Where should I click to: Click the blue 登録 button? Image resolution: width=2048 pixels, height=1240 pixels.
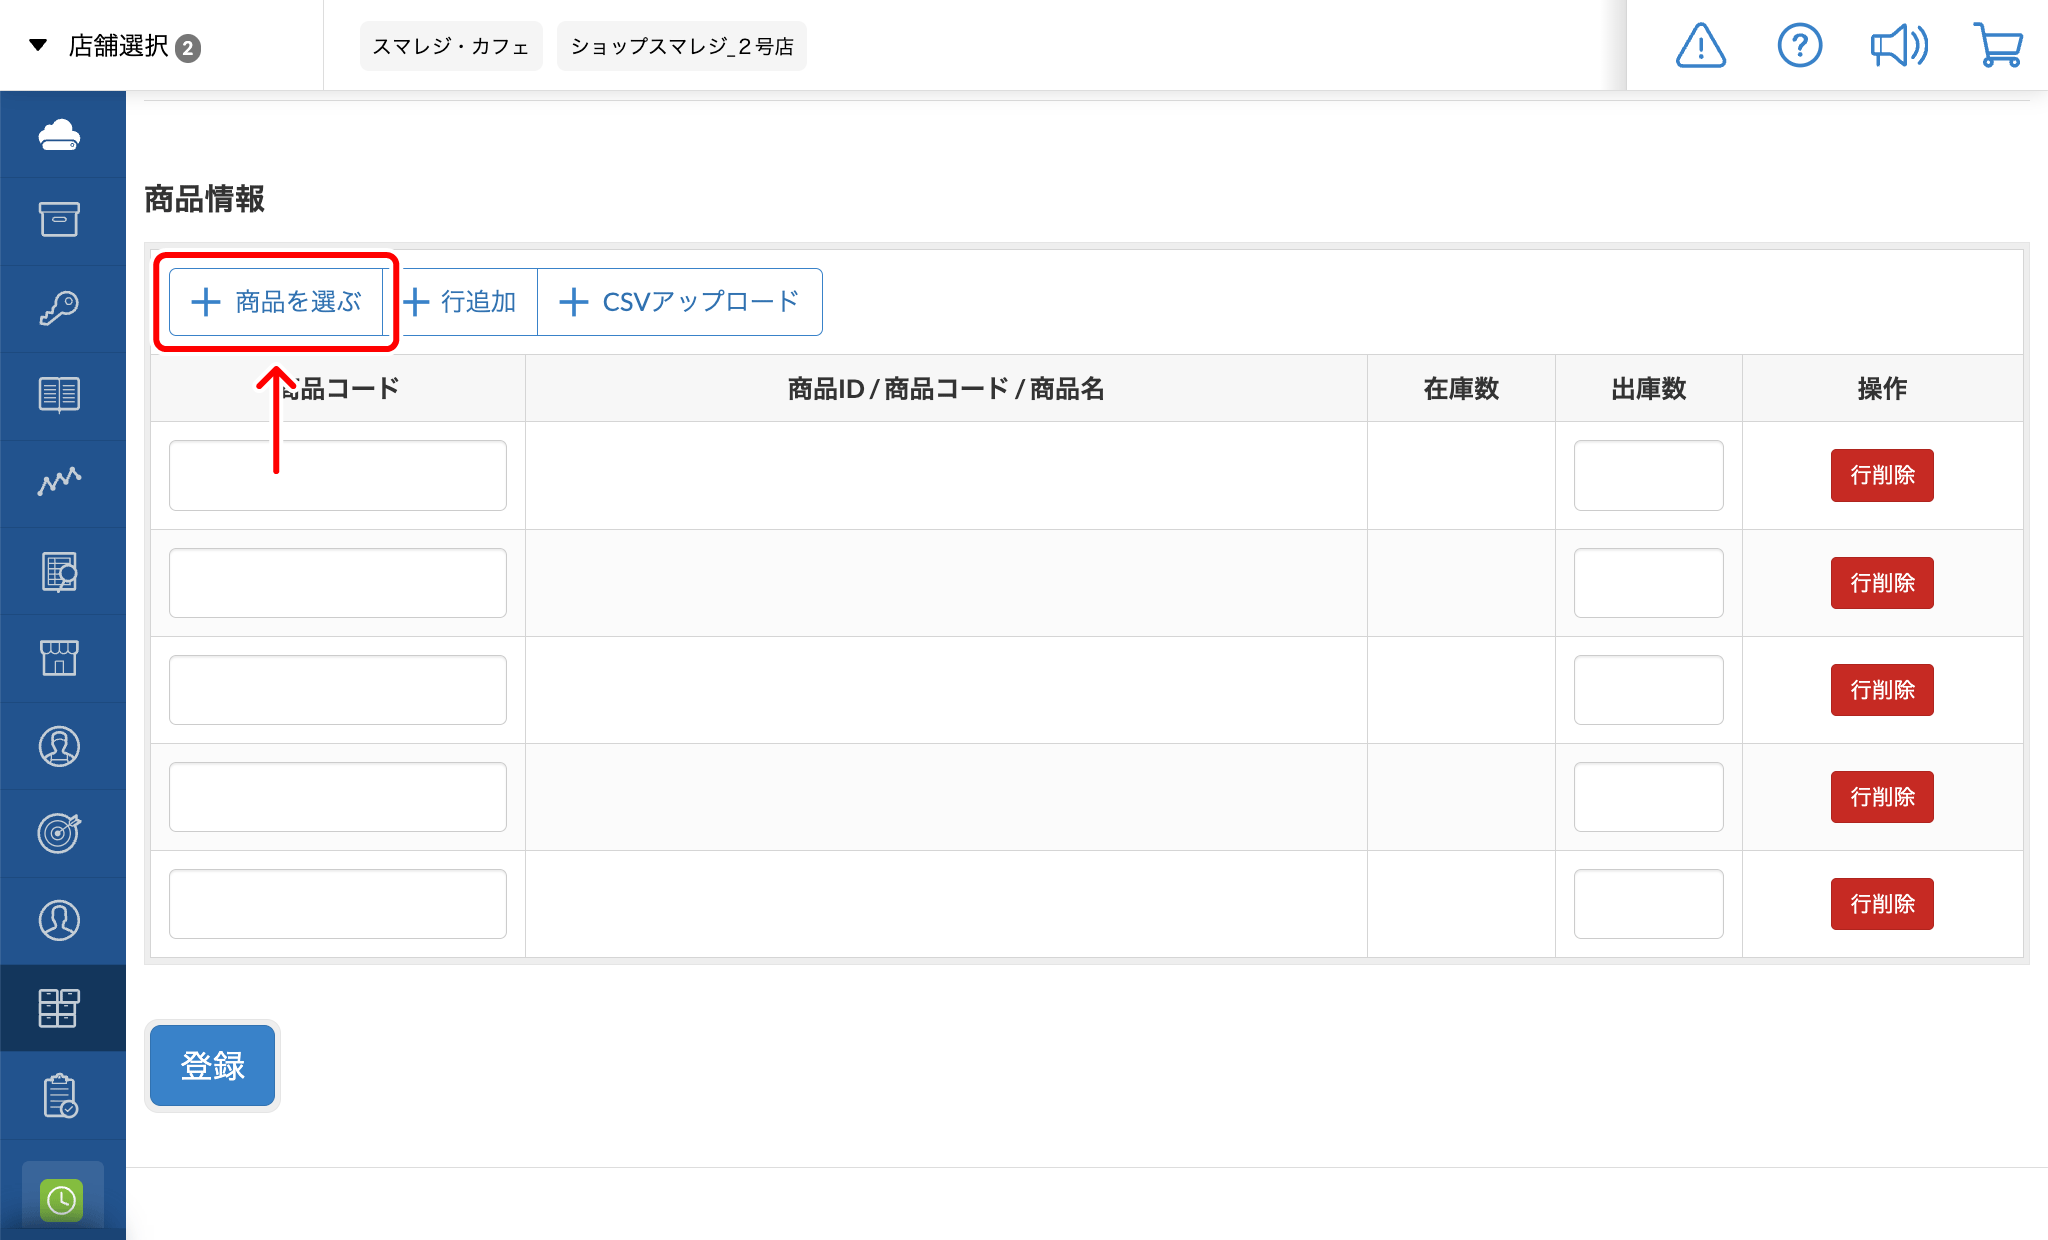pos(212,1066)
